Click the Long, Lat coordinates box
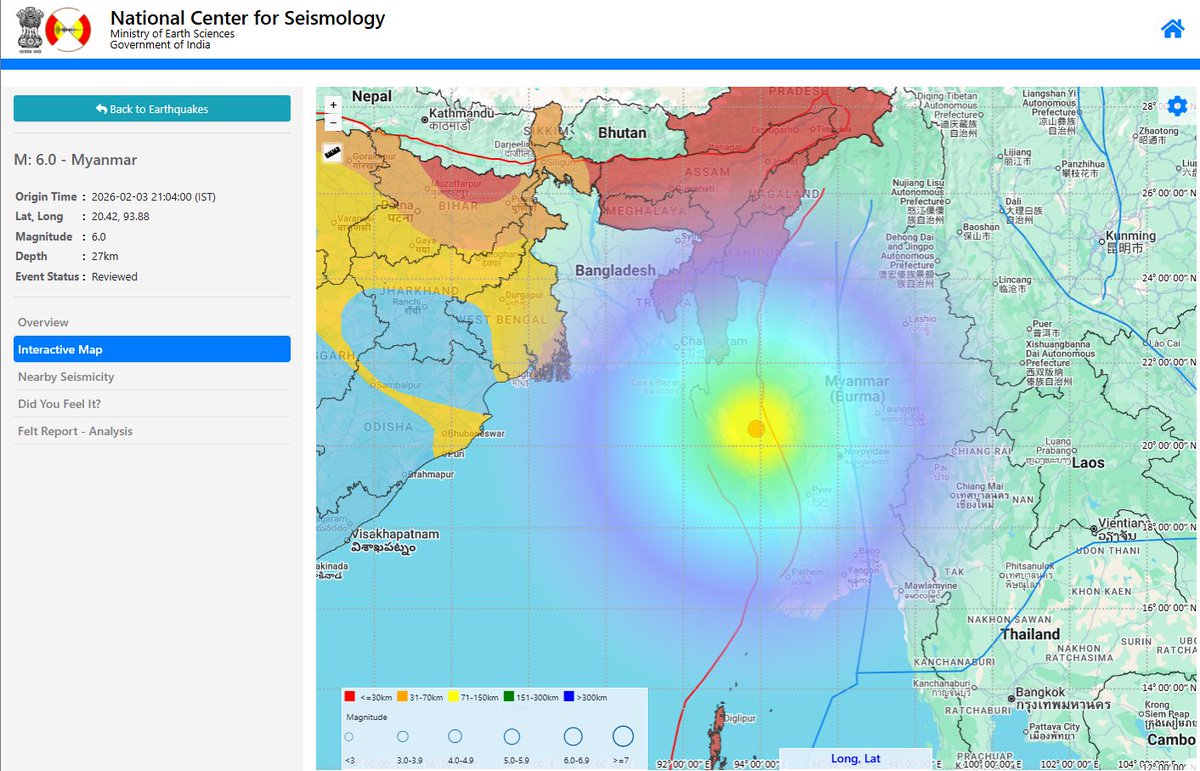The height and width of the screenshot is (771, 1200). coord(855,759)
